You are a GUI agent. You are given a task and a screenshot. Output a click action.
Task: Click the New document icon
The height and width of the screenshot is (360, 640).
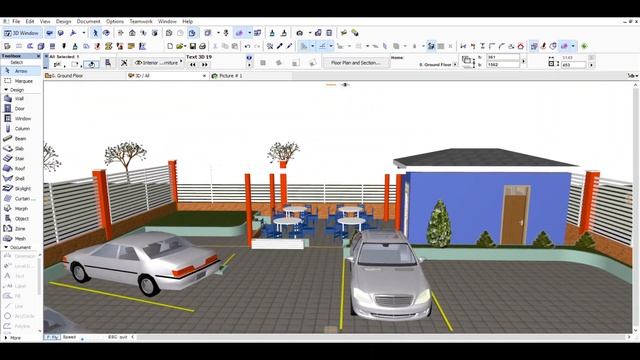click(170, 46)
